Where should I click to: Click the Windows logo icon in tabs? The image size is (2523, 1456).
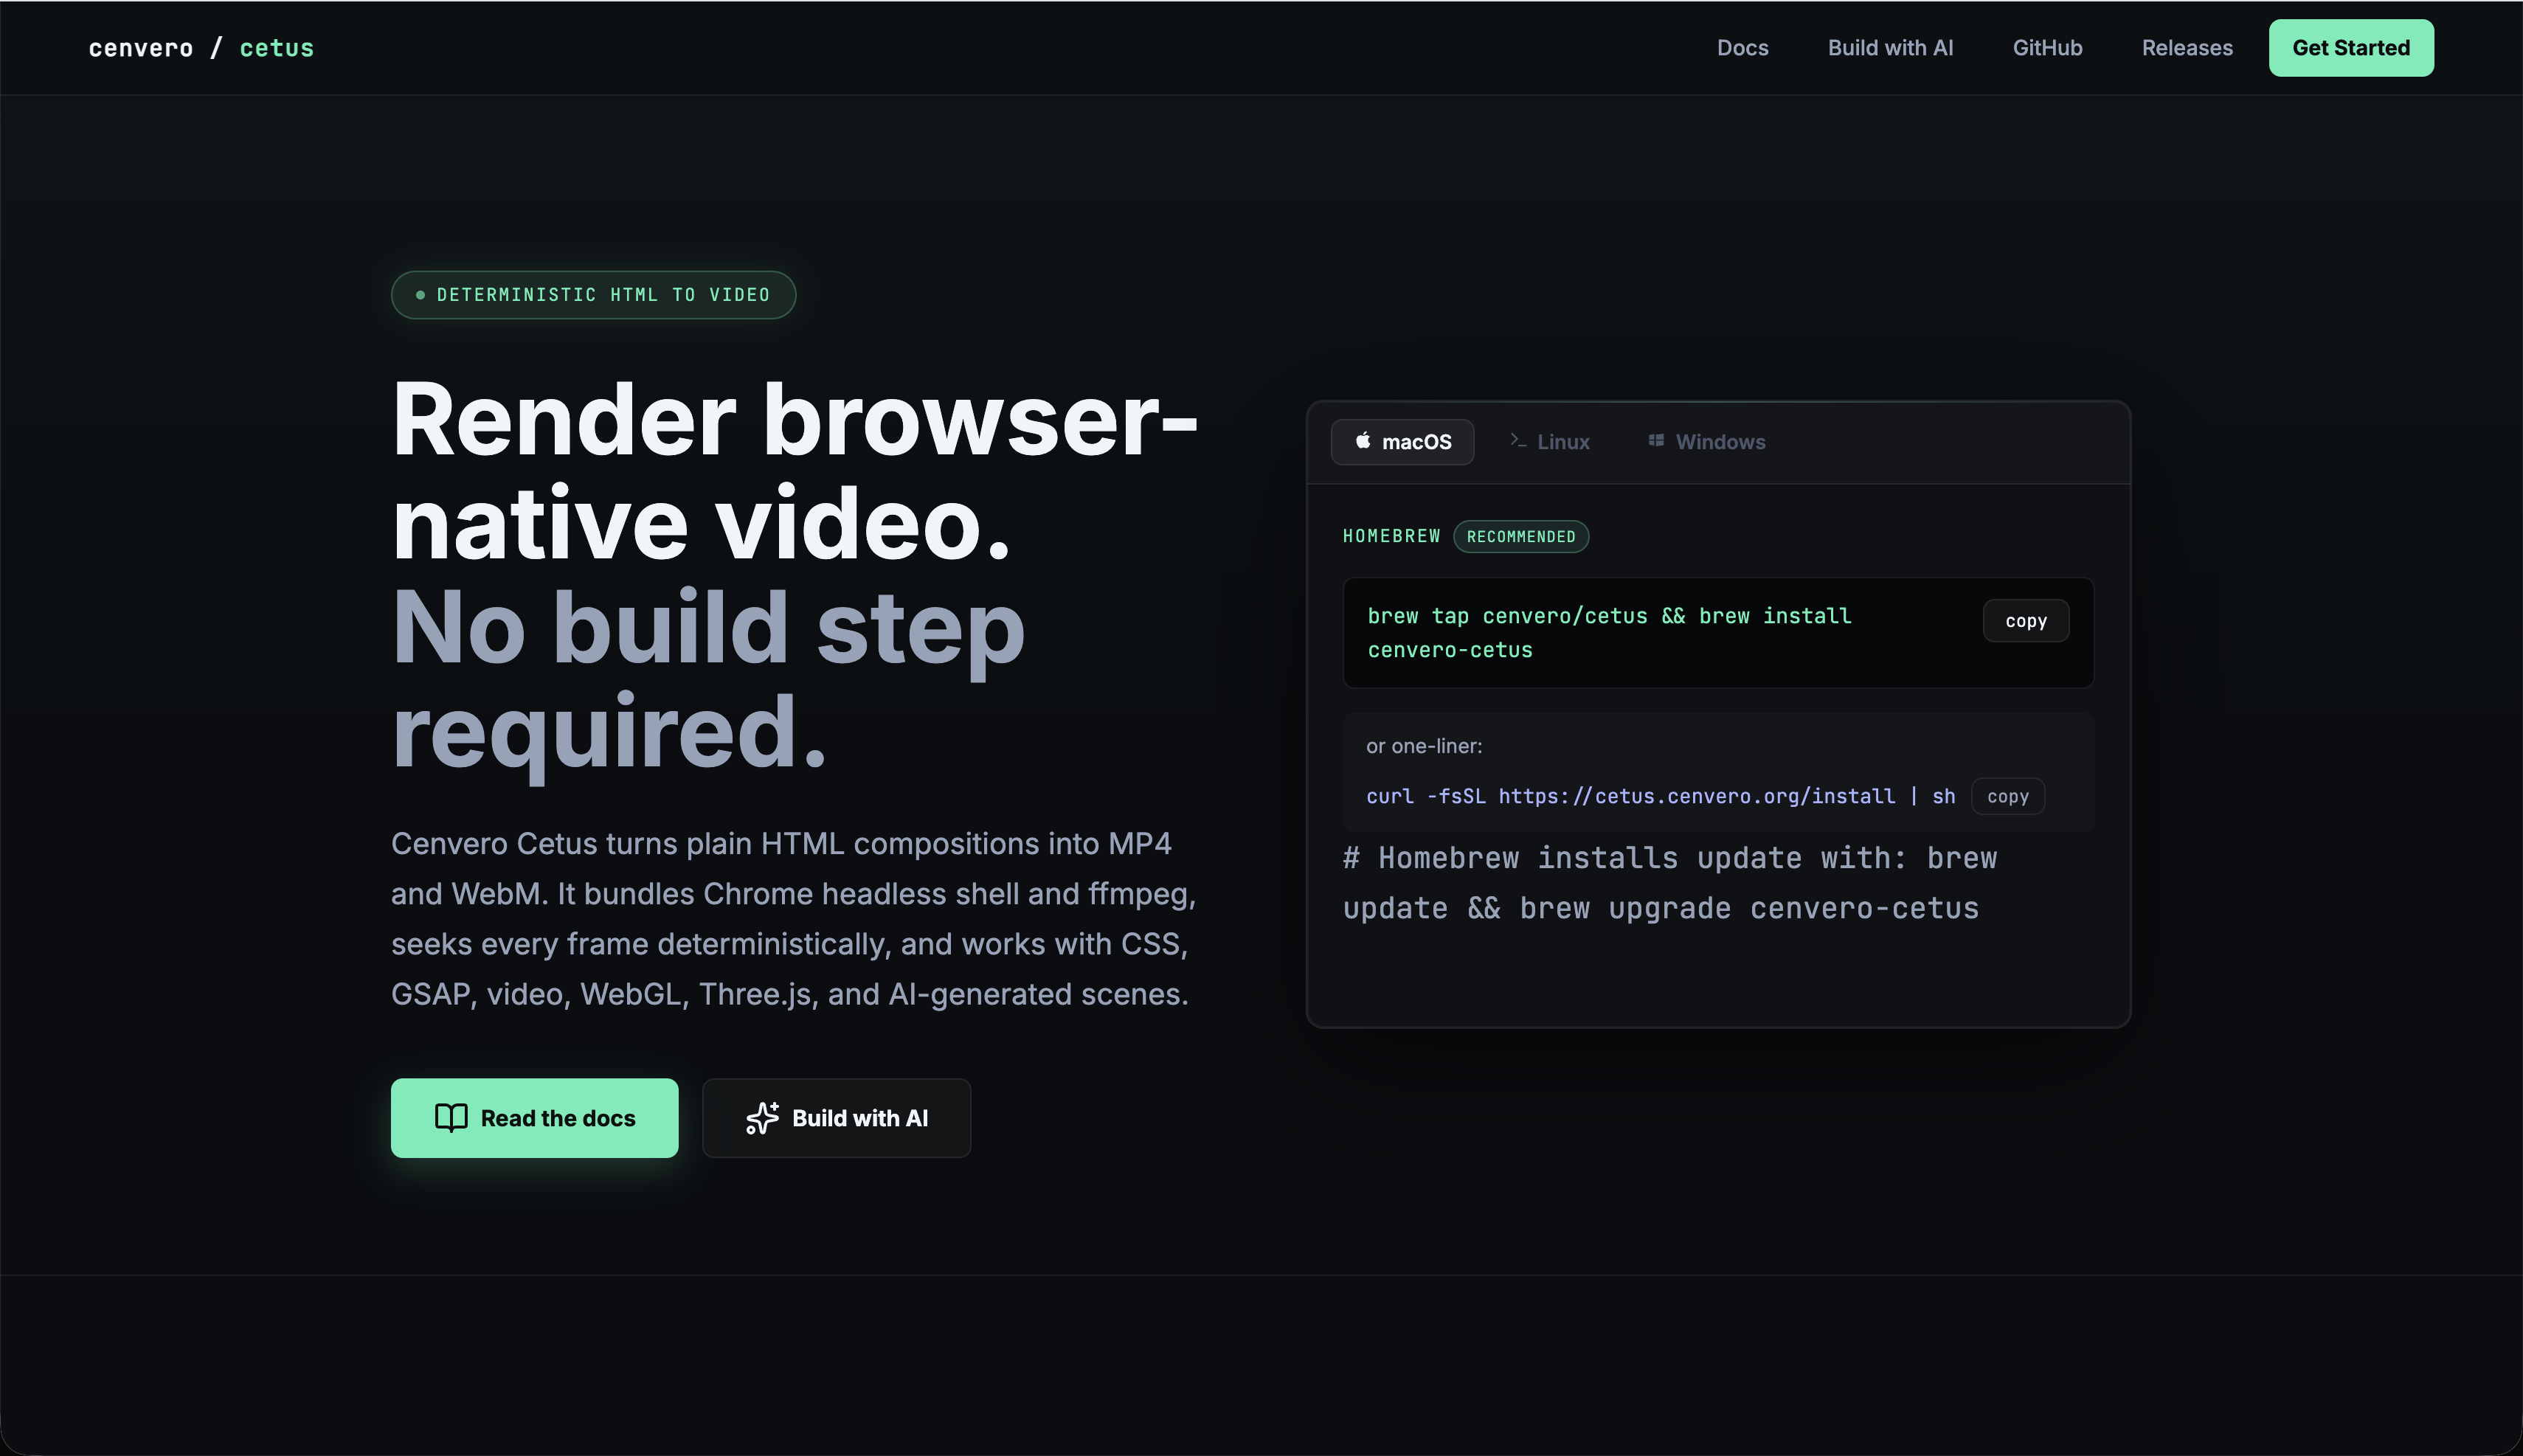point(1656,441)
